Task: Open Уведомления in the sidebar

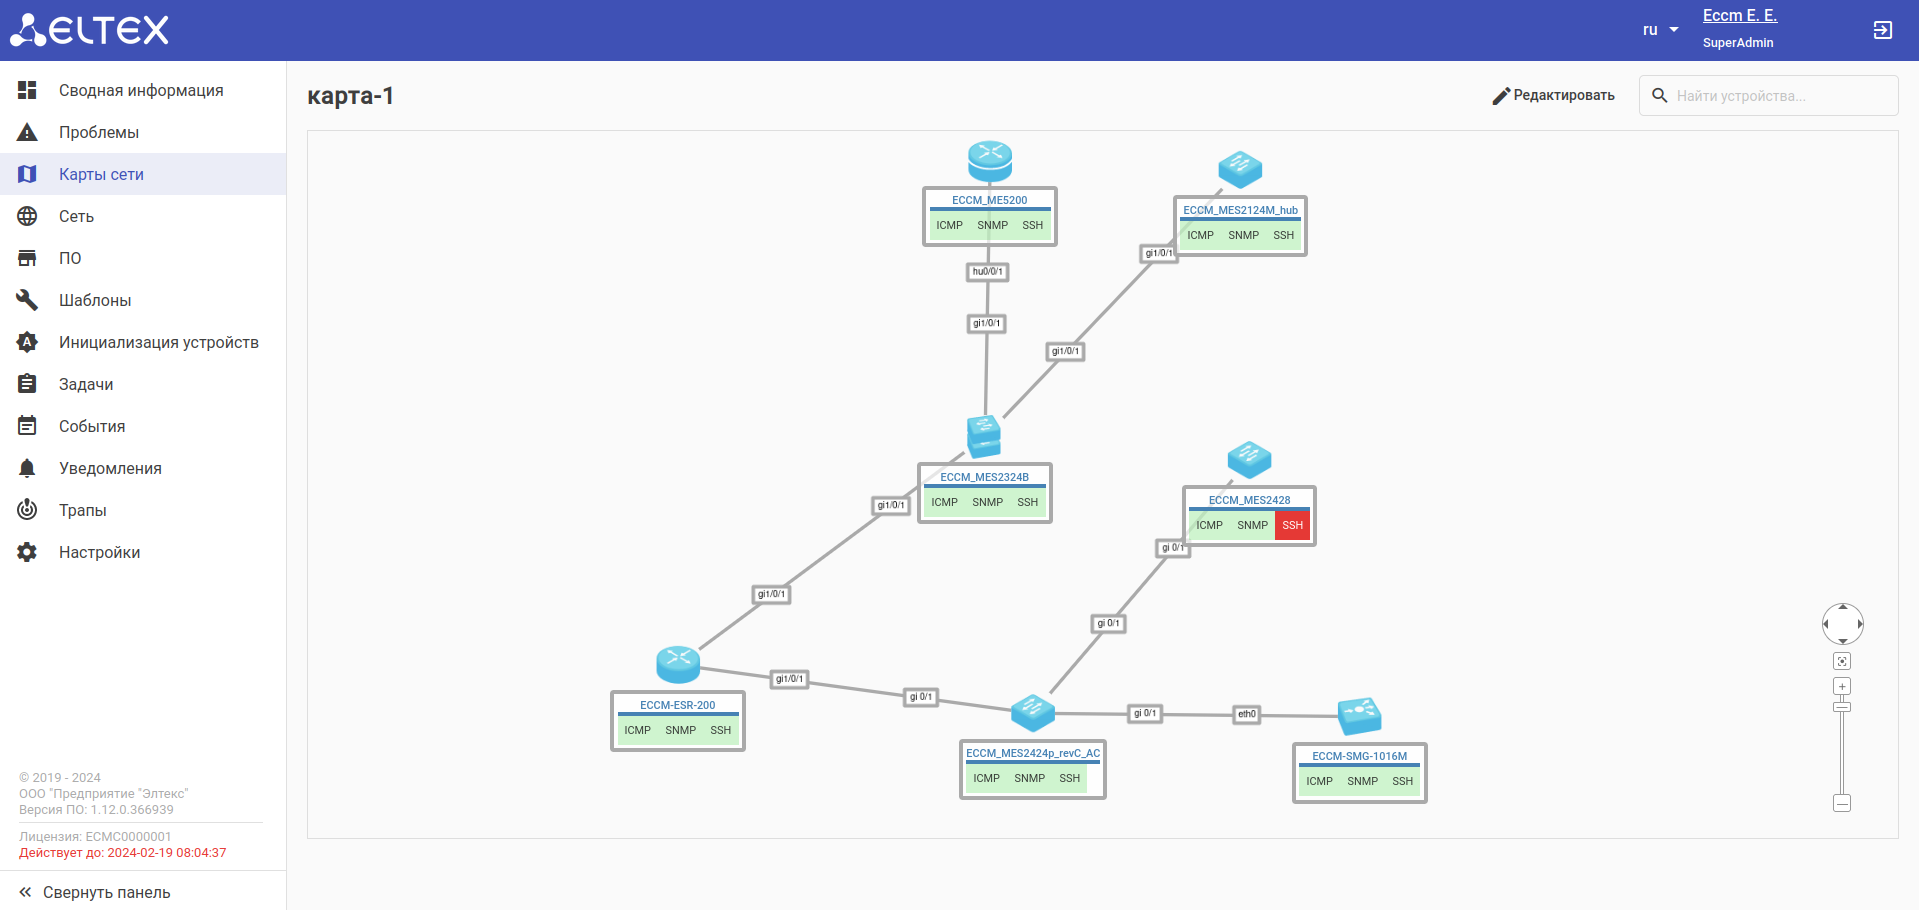Action: pyautogui.click(x=143, y=468)
